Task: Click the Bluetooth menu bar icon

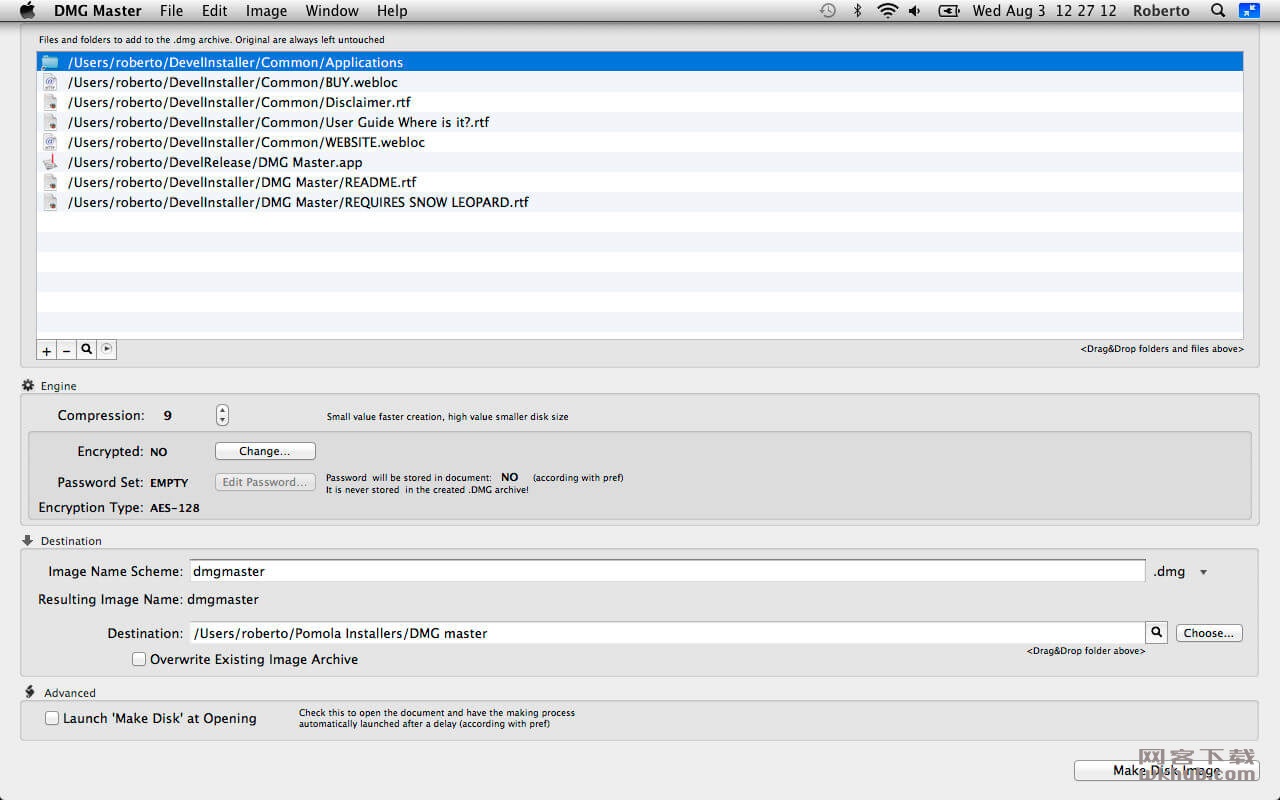Action: tap(857, 11)
